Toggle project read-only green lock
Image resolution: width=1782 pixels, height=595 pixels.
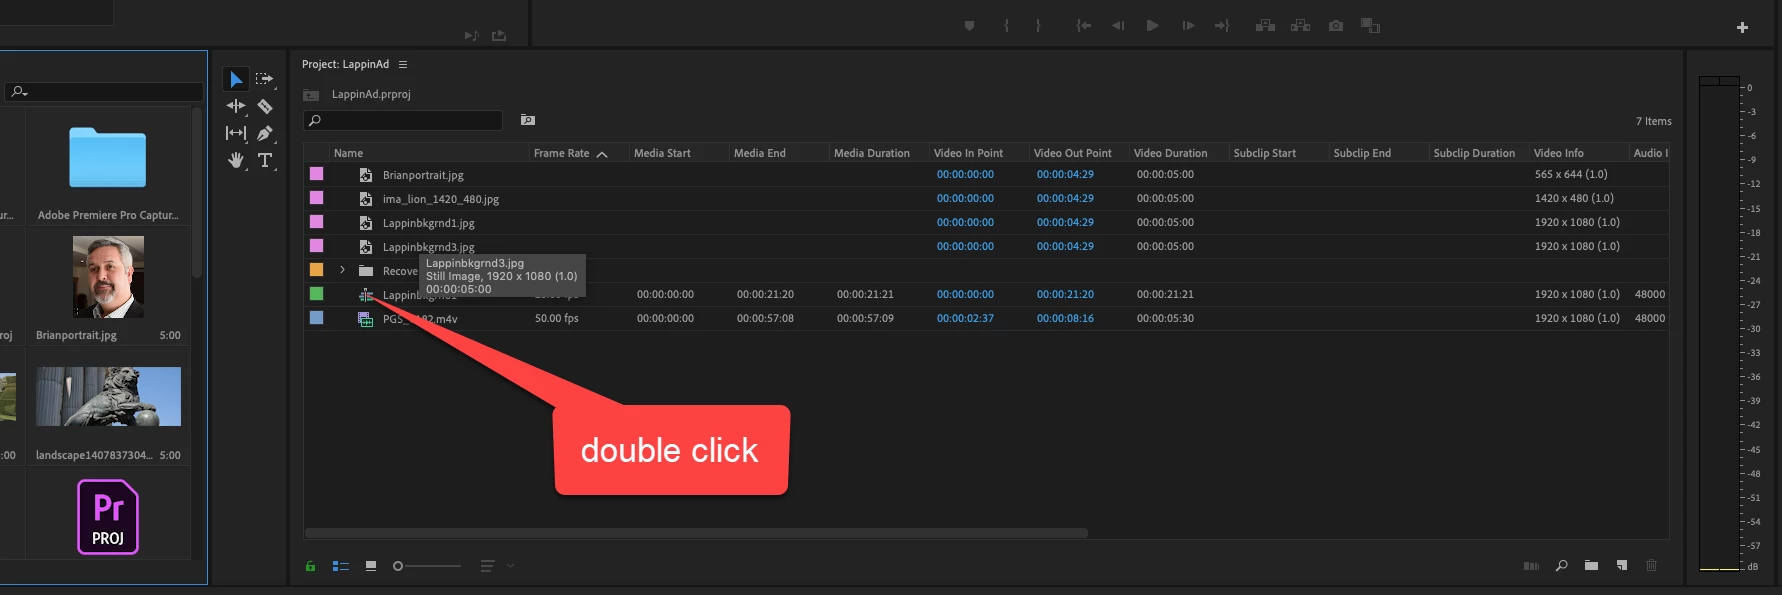[310, 566]
